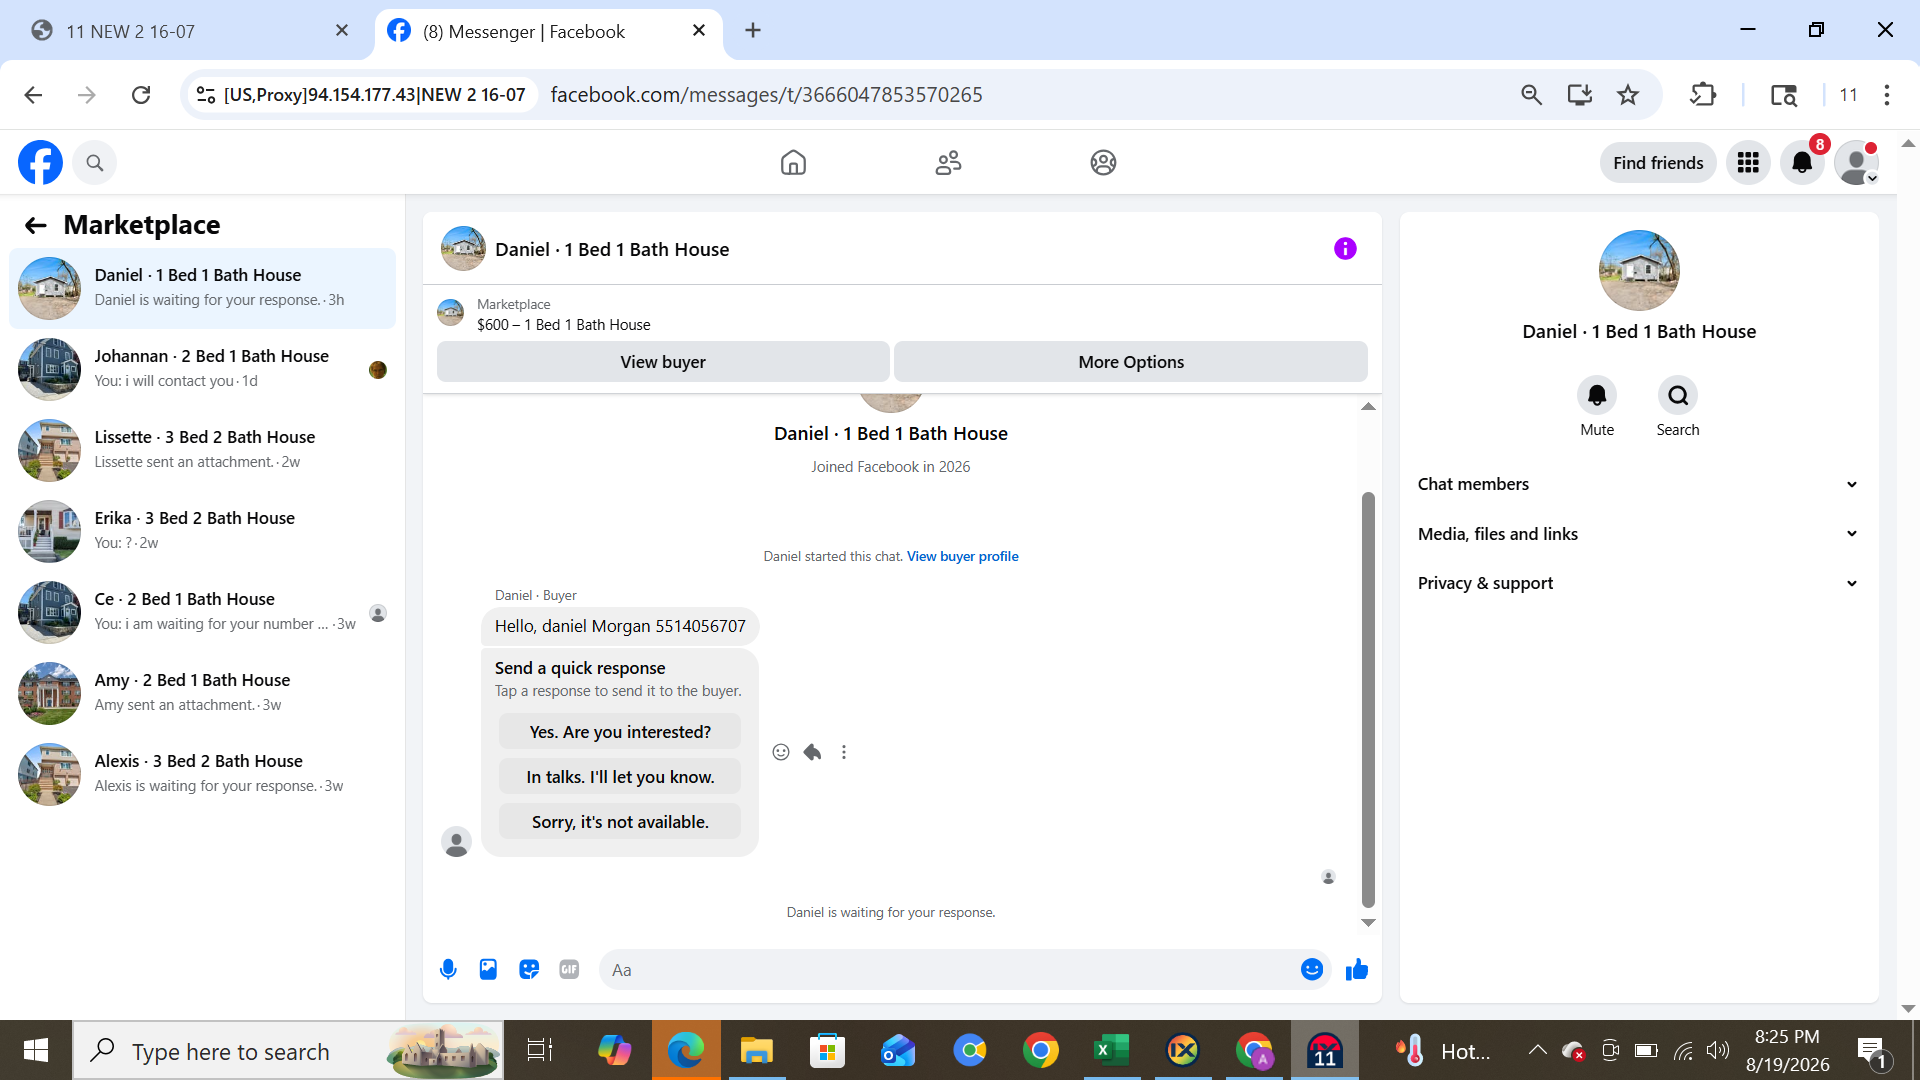Attach a file using the photo icon
The width and height of the screenshot is (1920, 1080).
[x=488, y=969]
